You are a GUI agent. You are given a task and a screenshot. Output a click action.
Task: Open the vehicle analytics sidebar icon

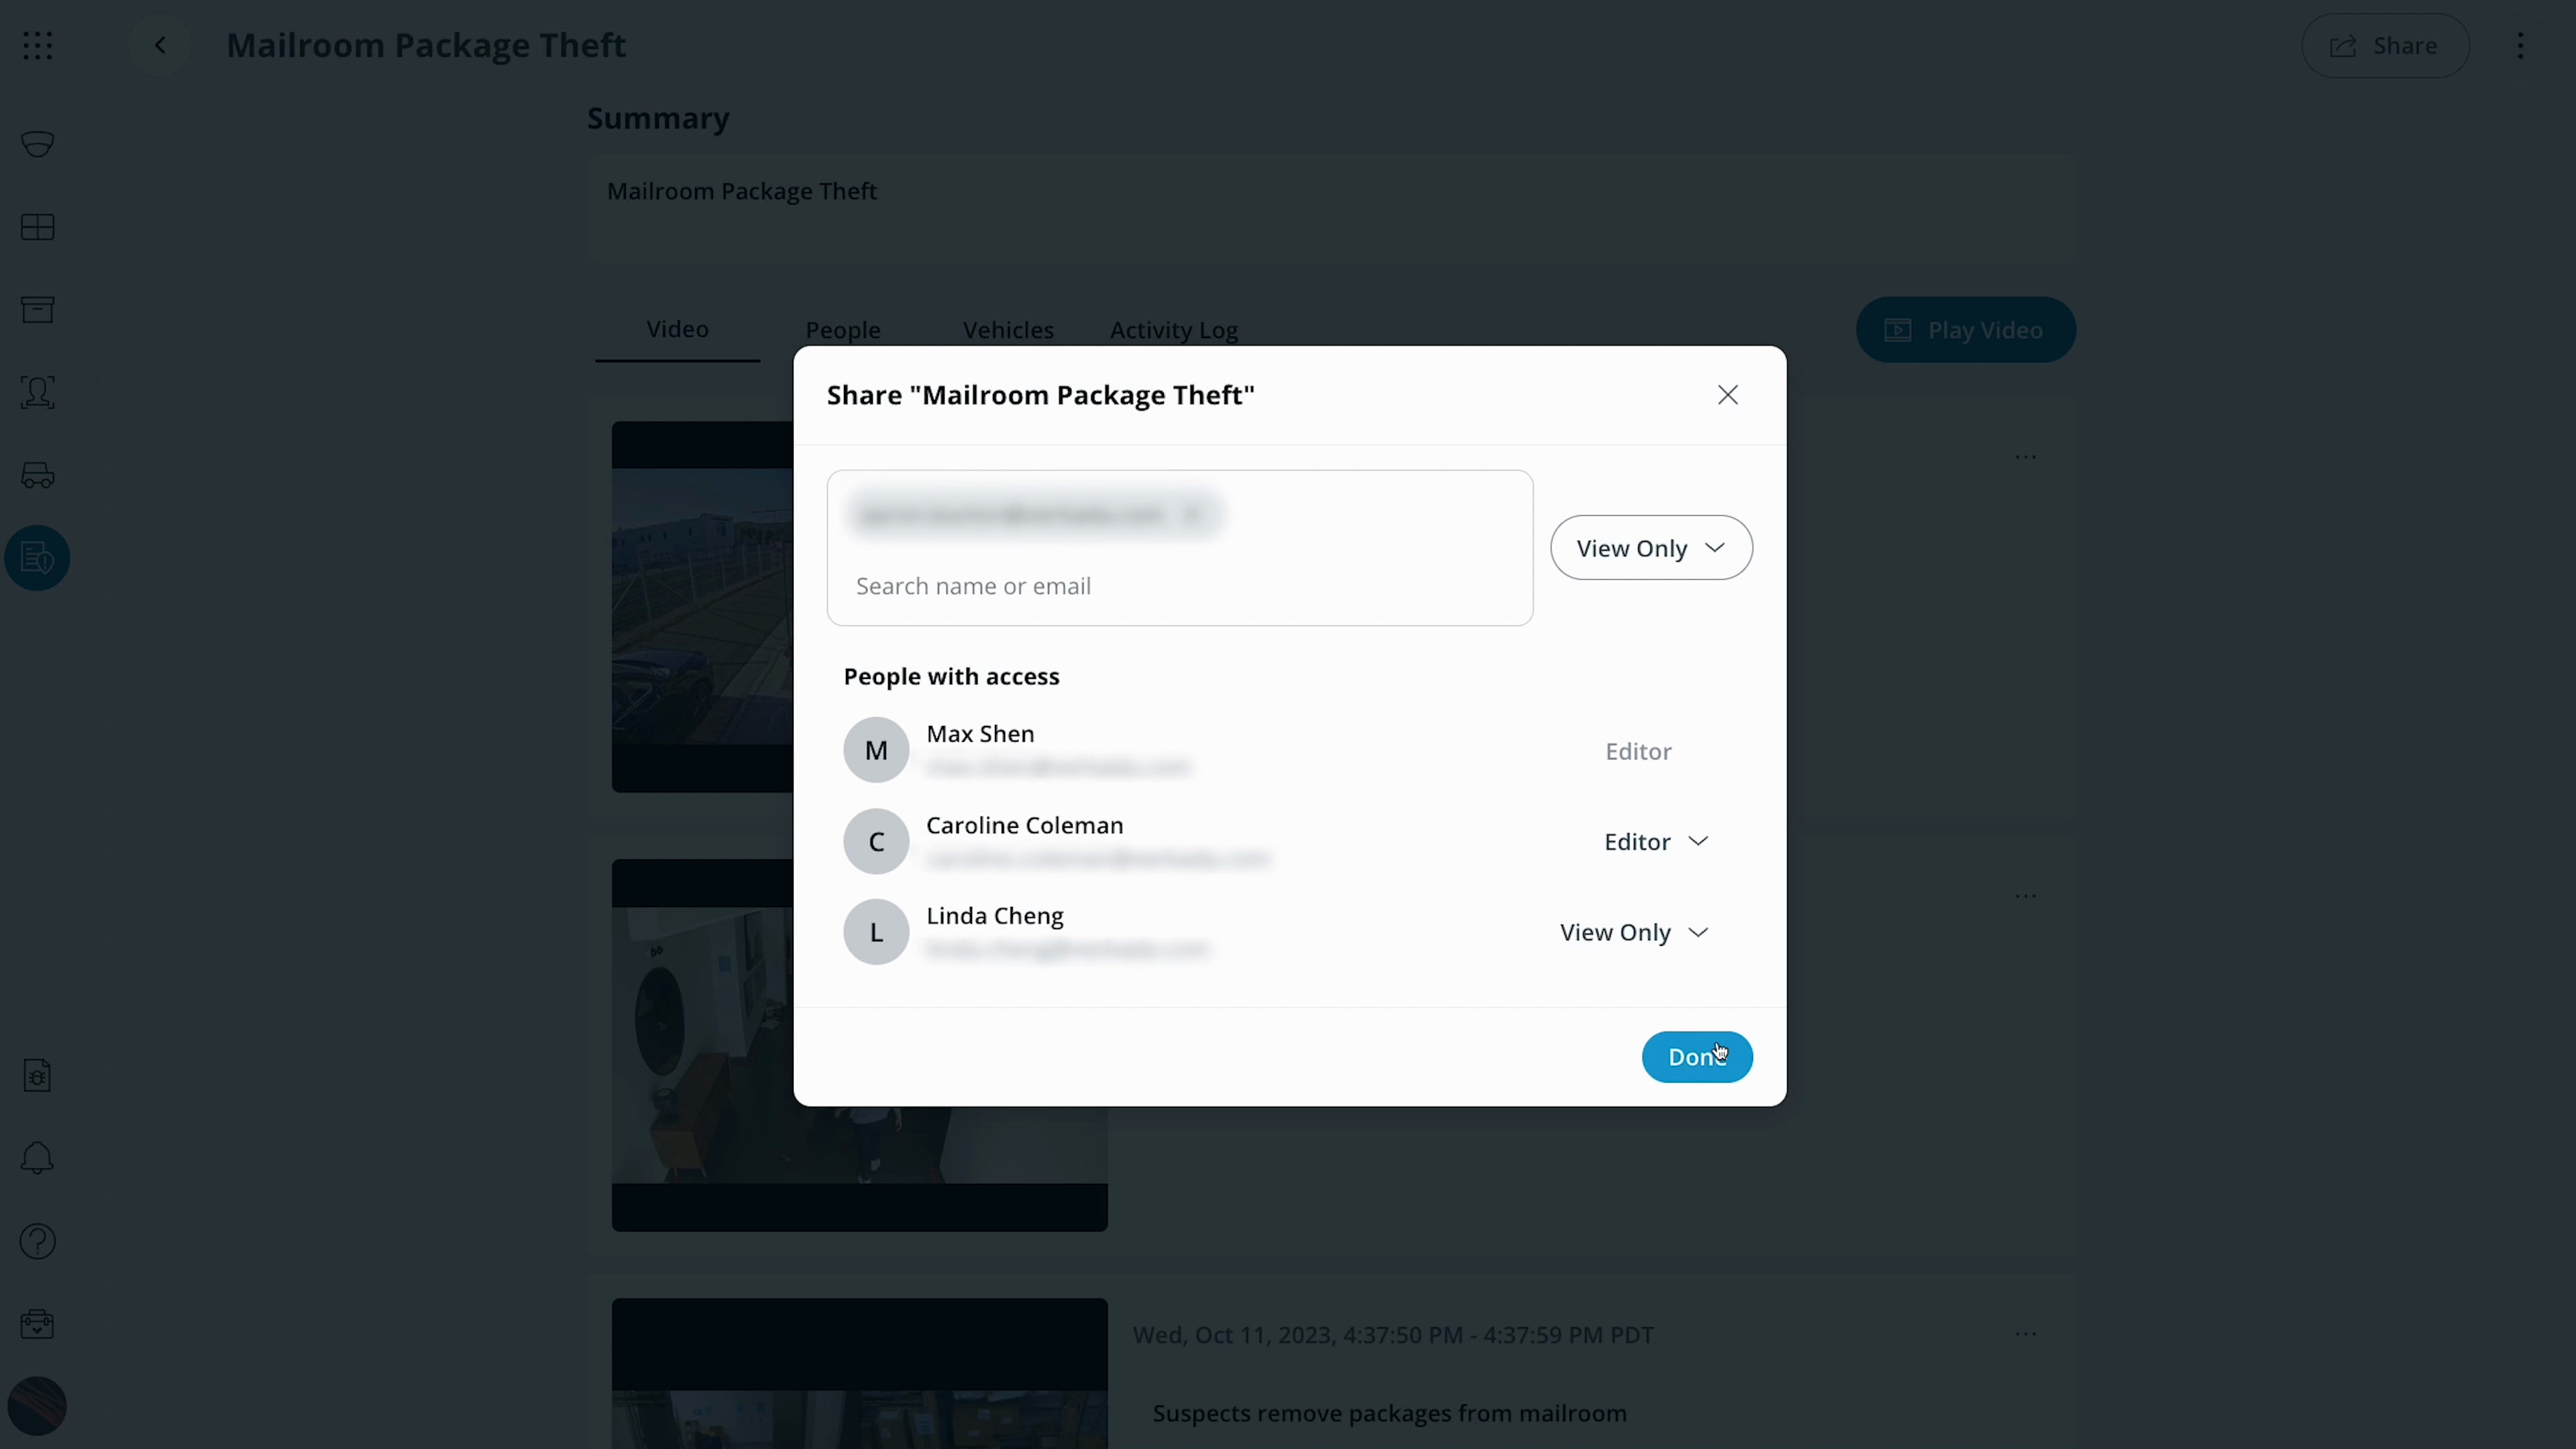(x=37, y=475)
